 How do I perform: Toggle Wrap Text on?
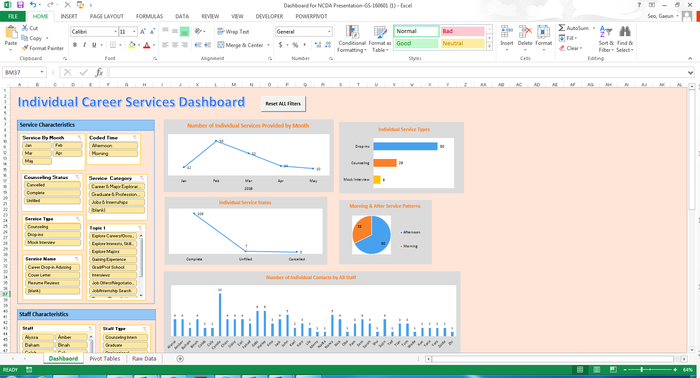tap(233, 32)
